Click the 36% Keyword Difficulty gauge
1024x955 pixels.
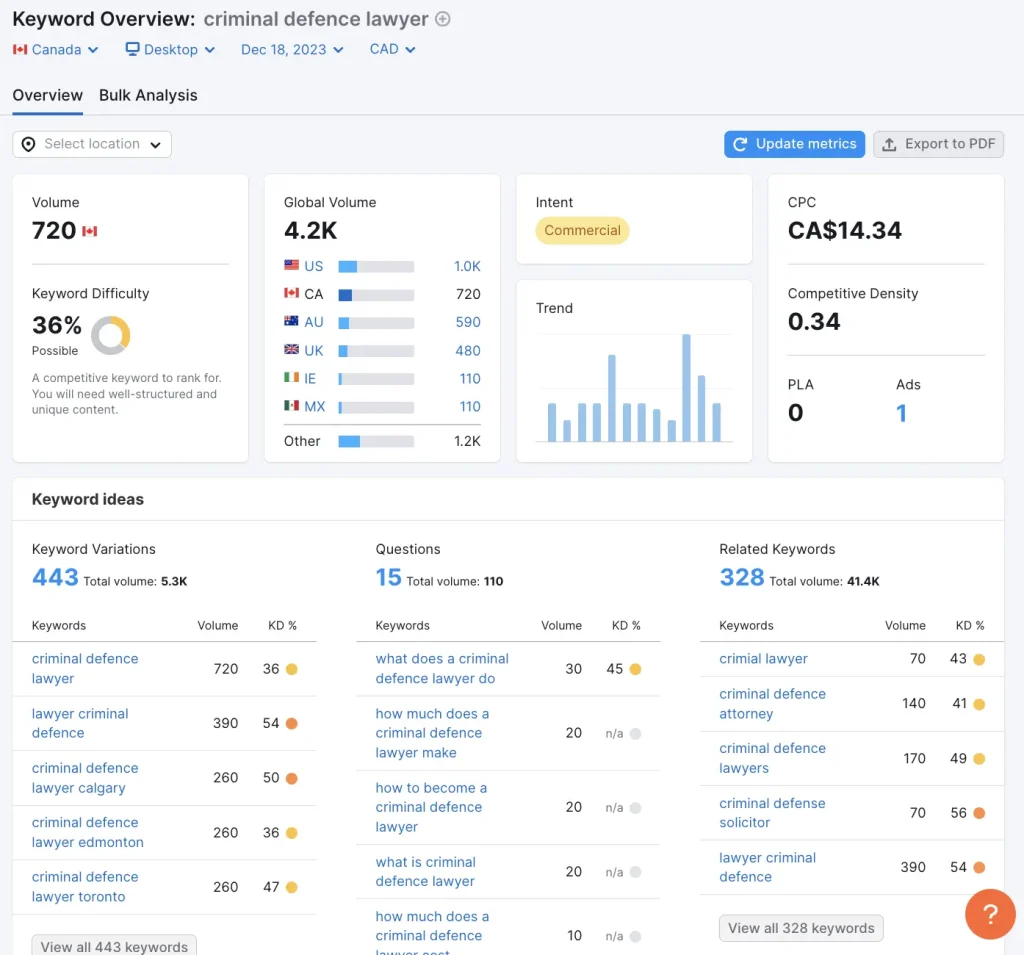tap(110, 335)
